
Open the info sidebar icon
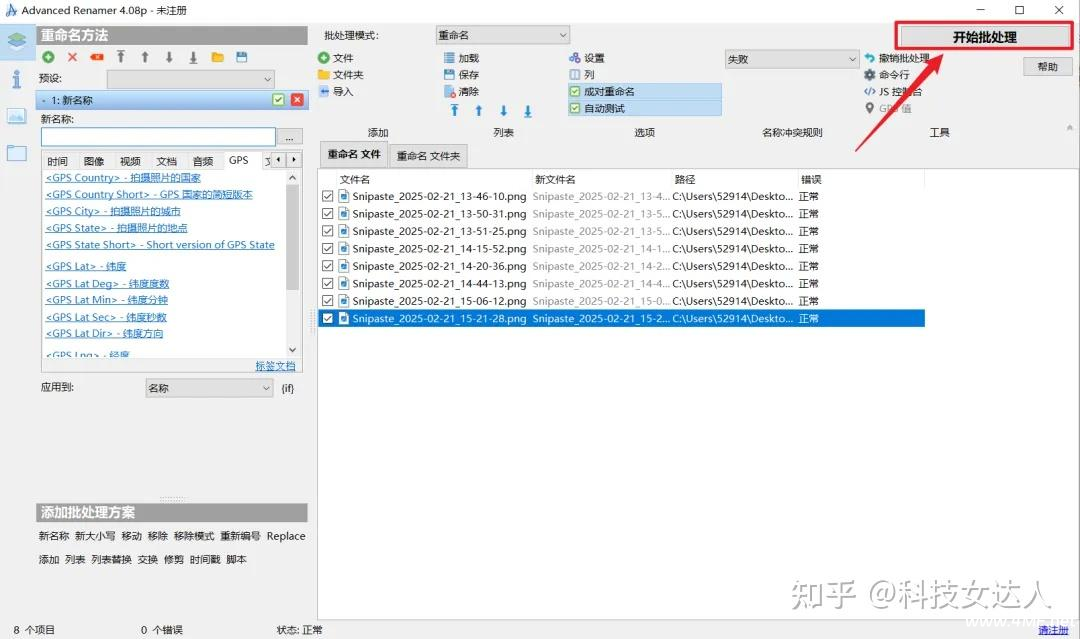coord(16,80)
